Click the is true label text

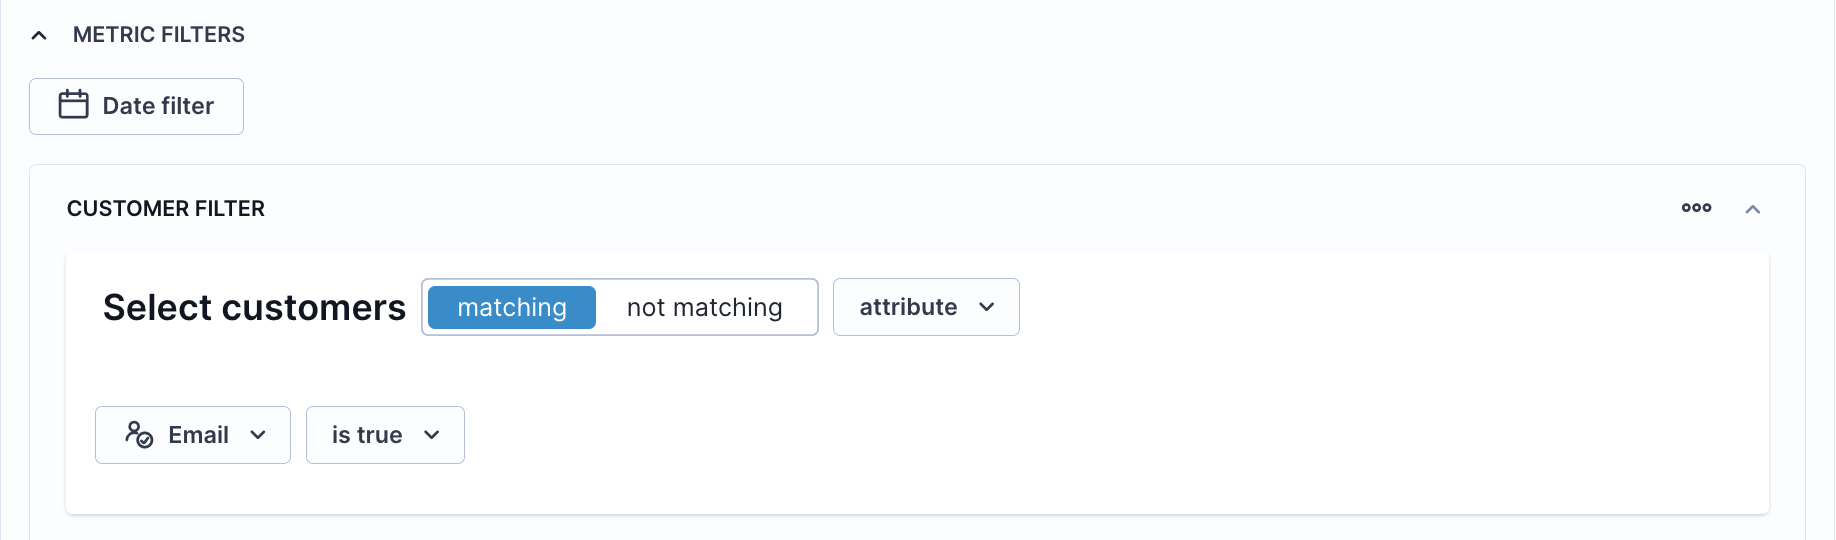[367, 435]
